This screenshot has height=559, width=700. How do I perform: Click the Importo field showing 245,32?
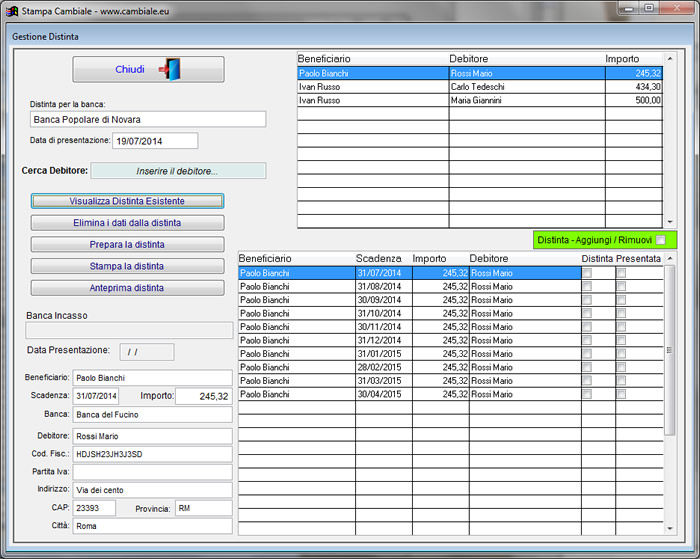coord(204,396)
